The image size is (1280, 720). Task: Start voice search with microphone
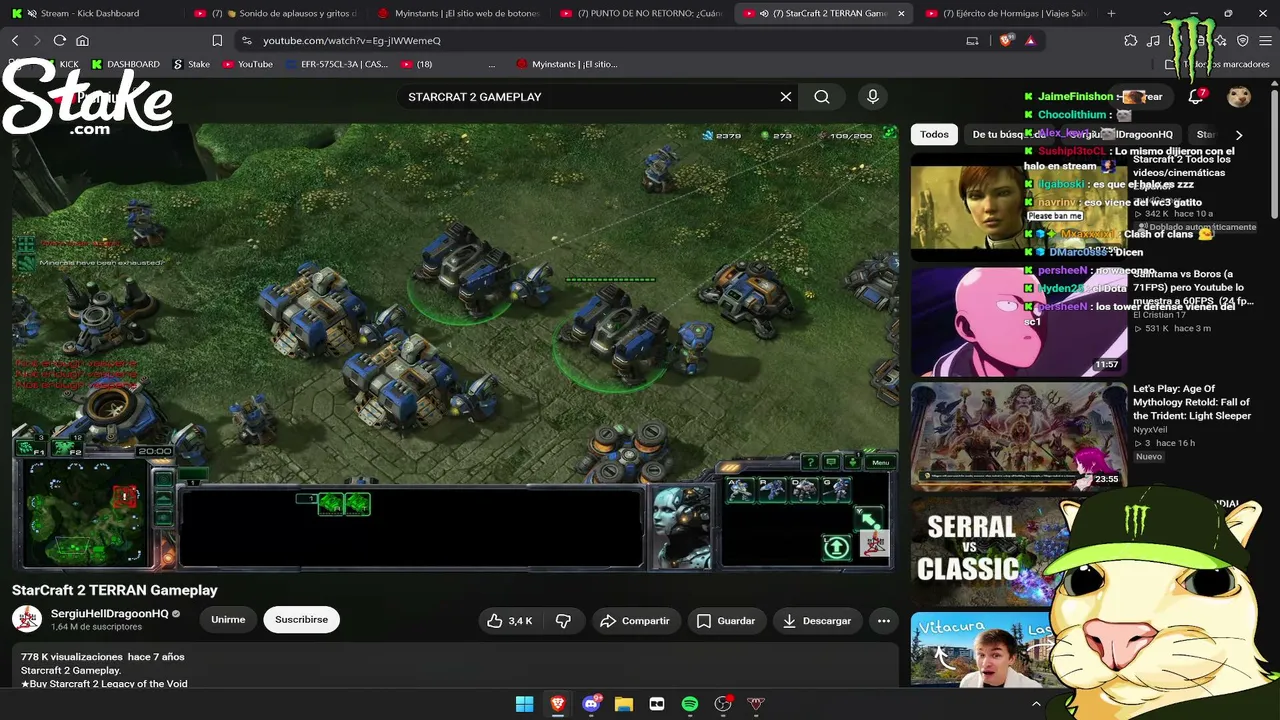click(873, 97)
